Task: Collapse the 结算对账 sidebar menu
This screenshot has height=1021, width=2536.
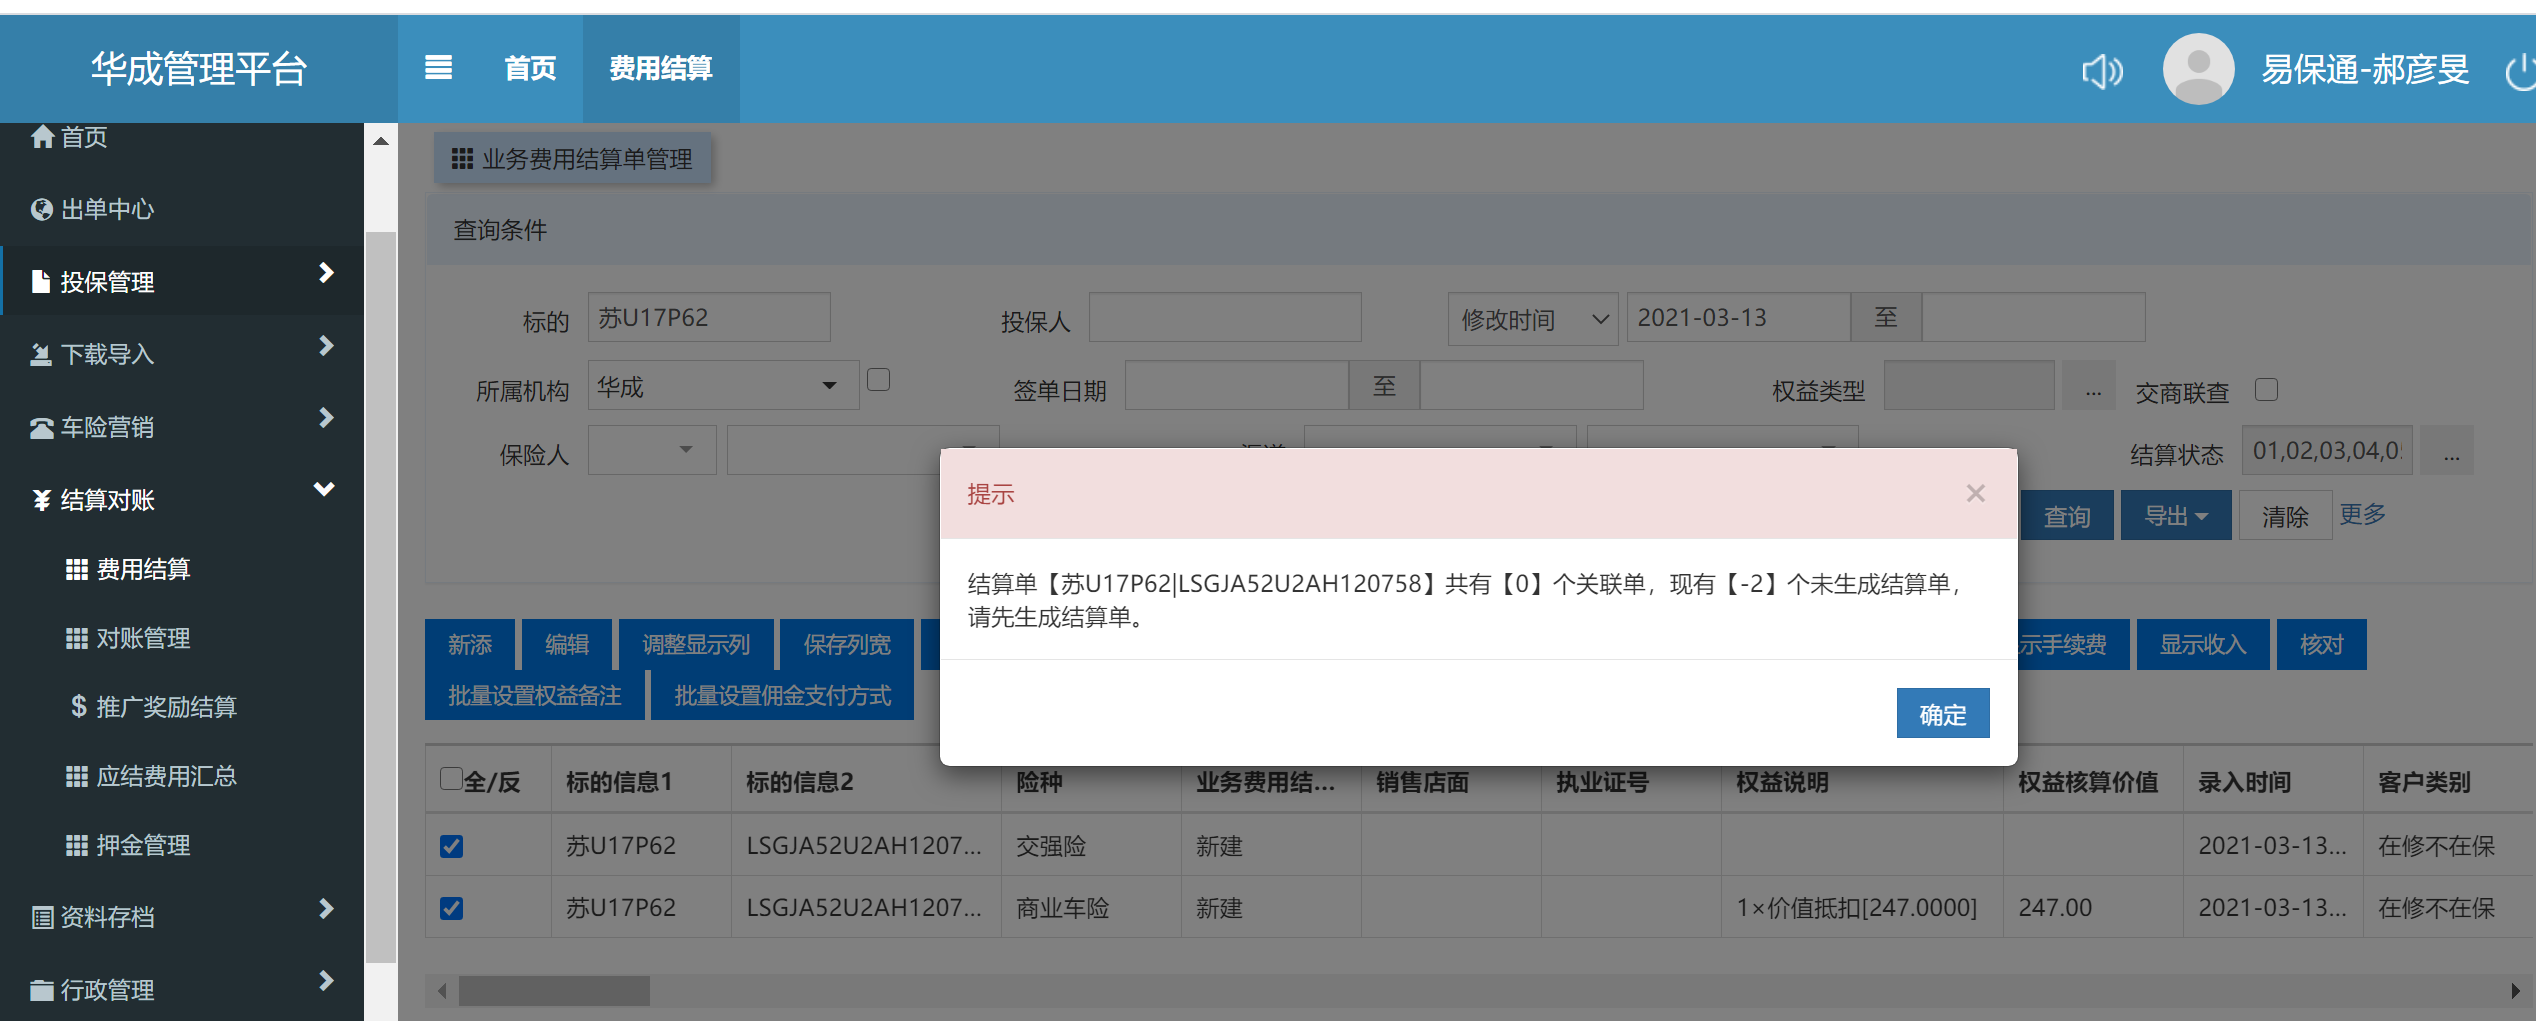Action: tap(324, 489)
